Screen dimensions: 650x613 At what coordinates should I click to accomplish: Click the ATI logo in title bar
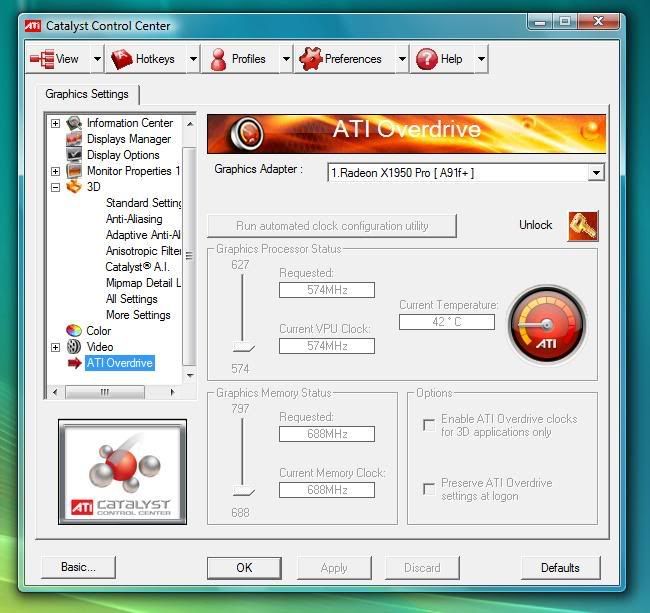coord(33,26)
